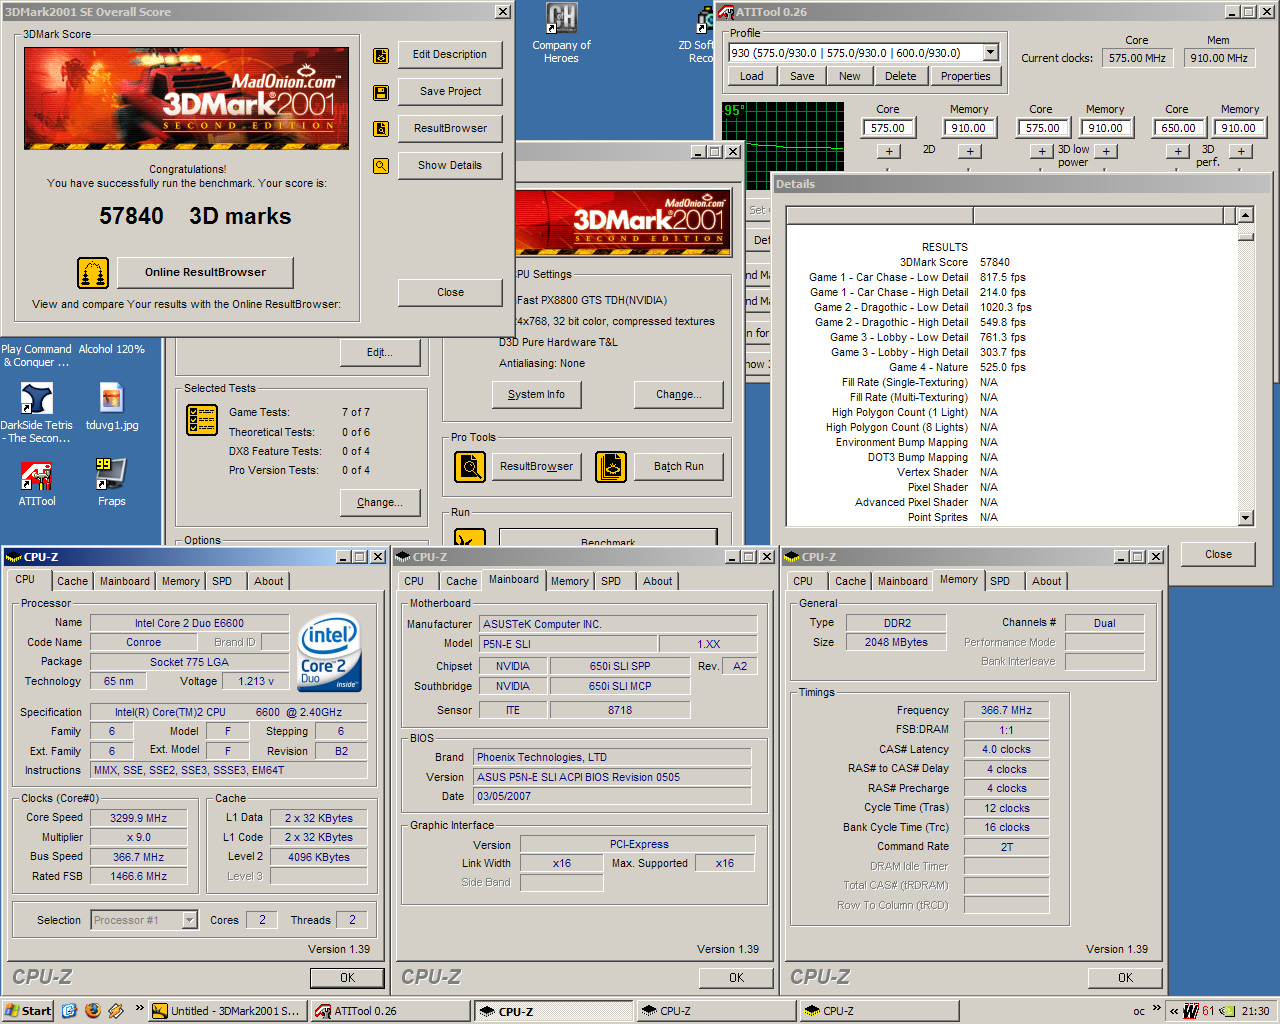The height and width of the screenshot is (1024, 1280).
Task: Switch to ATITool 0.26 taskbar button
Action: click(x=390, y=1011)
